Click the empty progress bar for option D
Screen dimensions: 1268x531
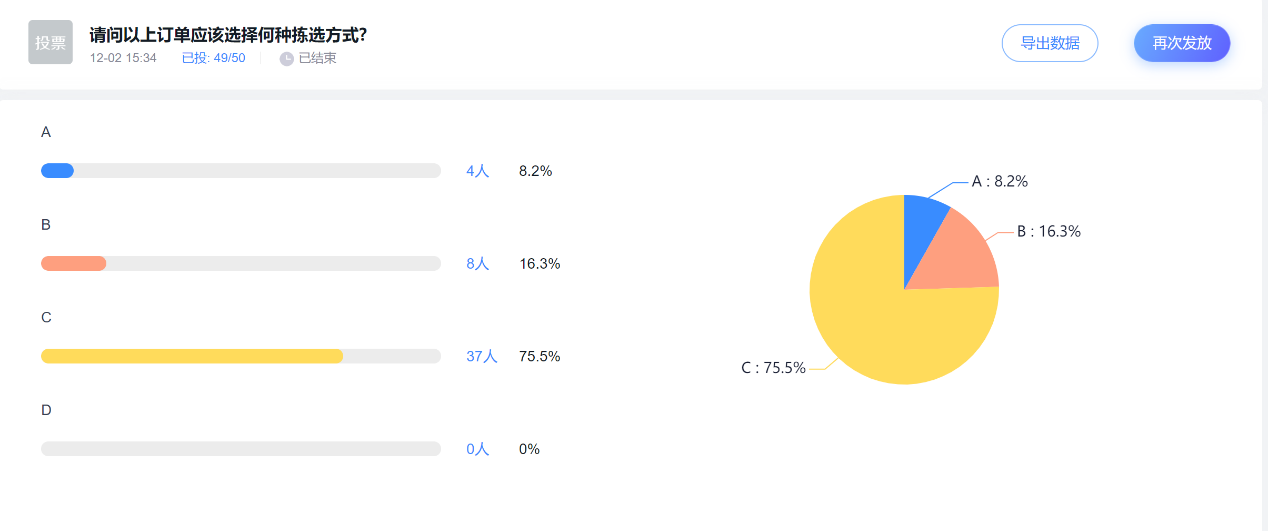(240, 449)
